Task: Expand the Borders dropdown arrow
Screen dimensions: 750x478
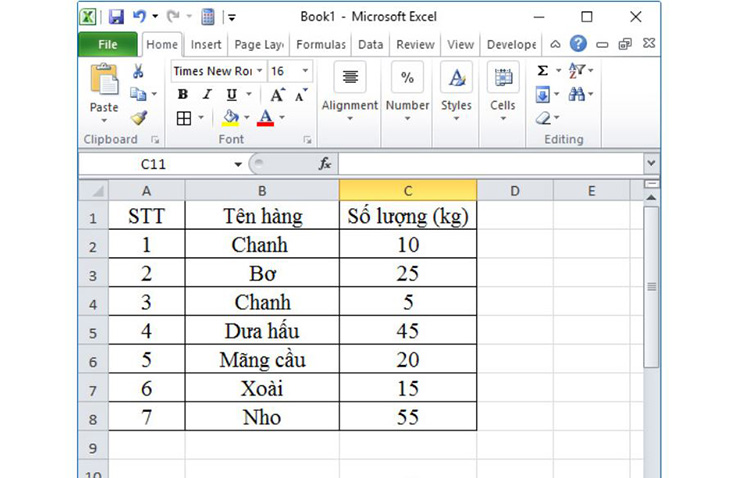Action: pyautogui.click(x=201, y=118)
